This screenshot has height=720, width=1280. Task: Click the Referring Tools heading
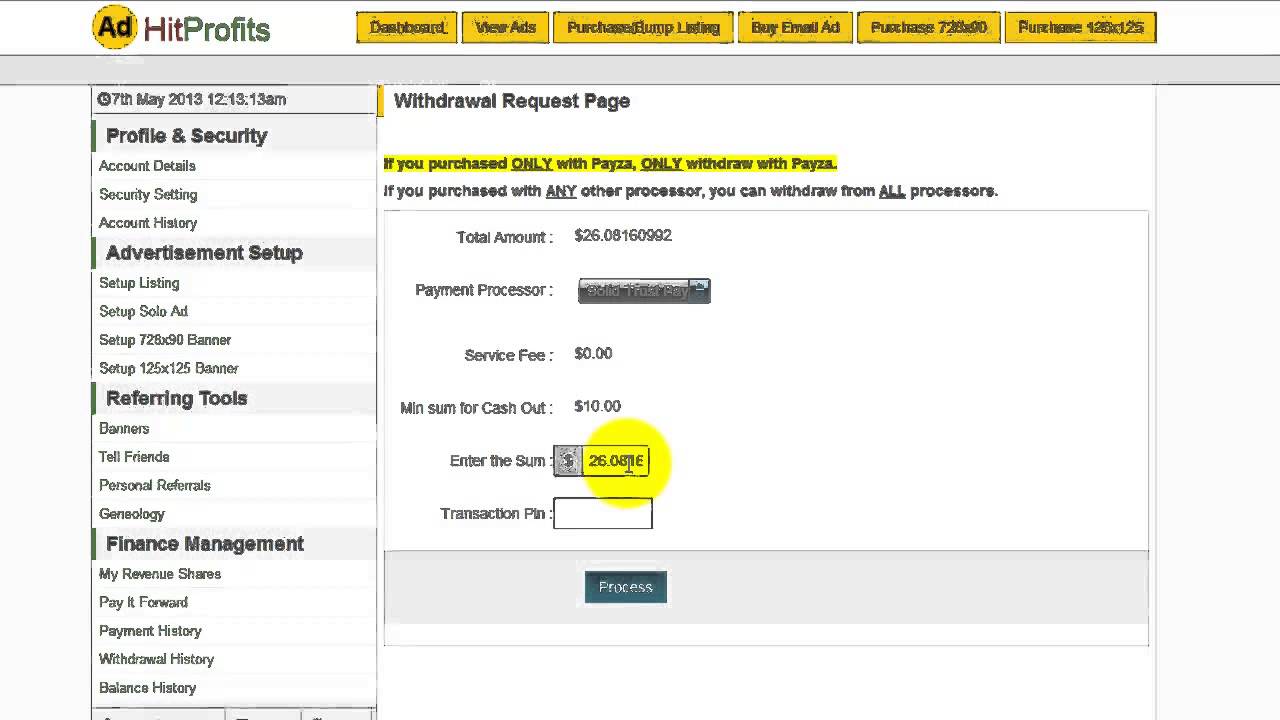point(176,398)
